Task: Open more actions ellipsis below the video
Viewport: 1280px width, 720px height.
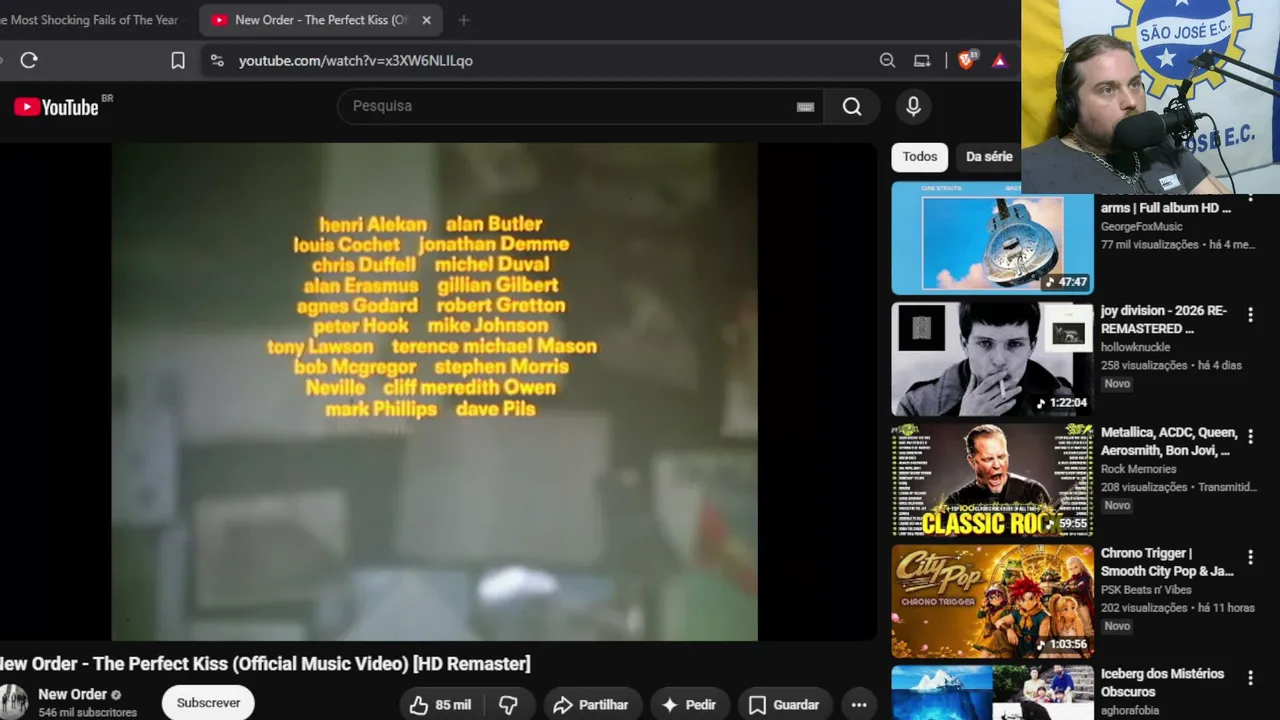Action: click(859, 704)
